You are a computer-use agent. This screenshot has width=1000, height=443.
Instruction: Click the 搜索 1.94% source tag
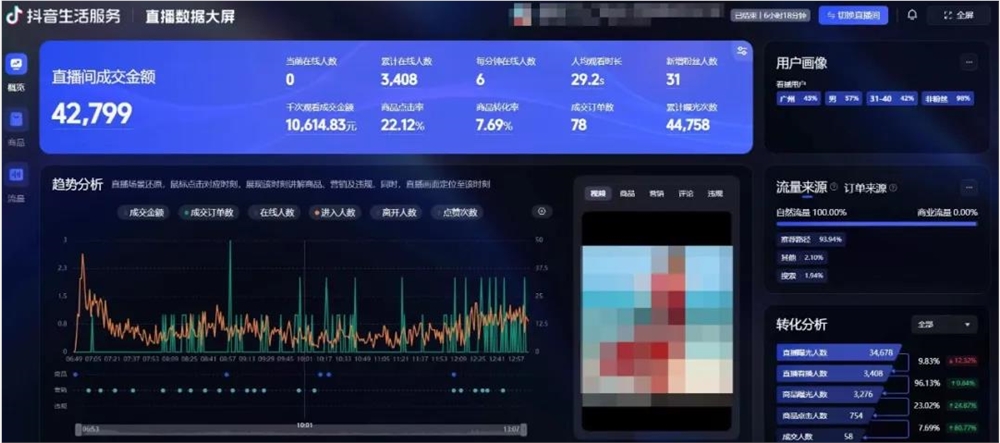(801, 275)
